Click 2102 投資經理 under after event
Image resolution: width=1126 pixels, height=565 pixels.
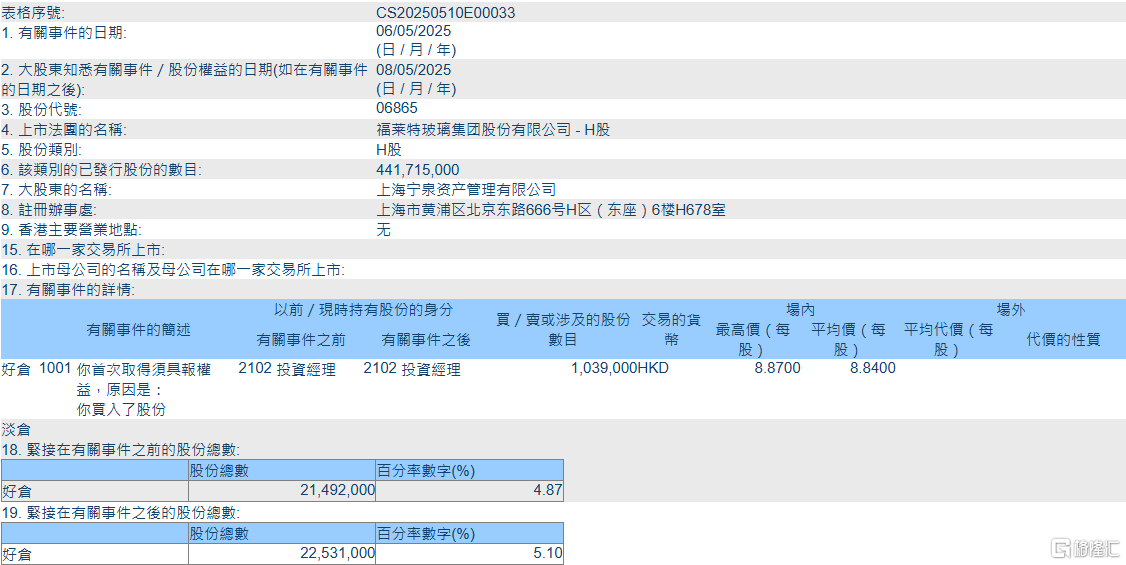(411, 369)
